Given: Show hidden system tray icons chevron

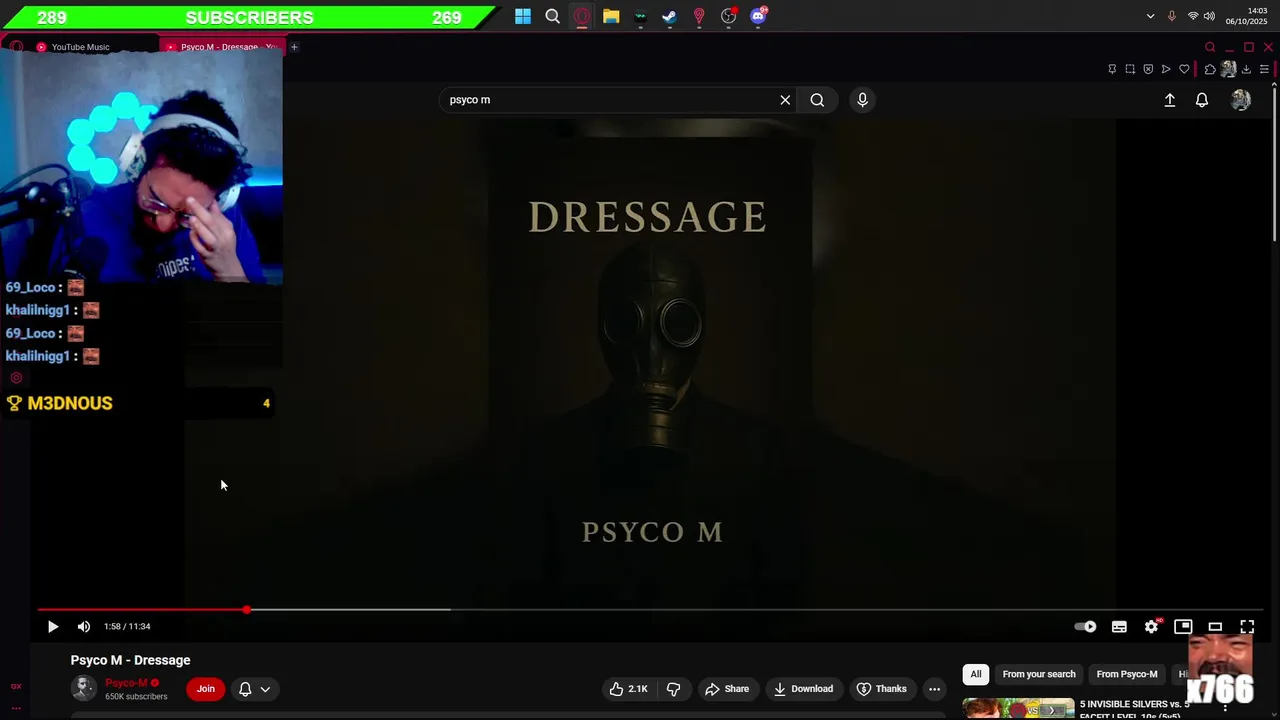Looking at the screenshot, I should pyautogui.click(x=1150, y=16).
